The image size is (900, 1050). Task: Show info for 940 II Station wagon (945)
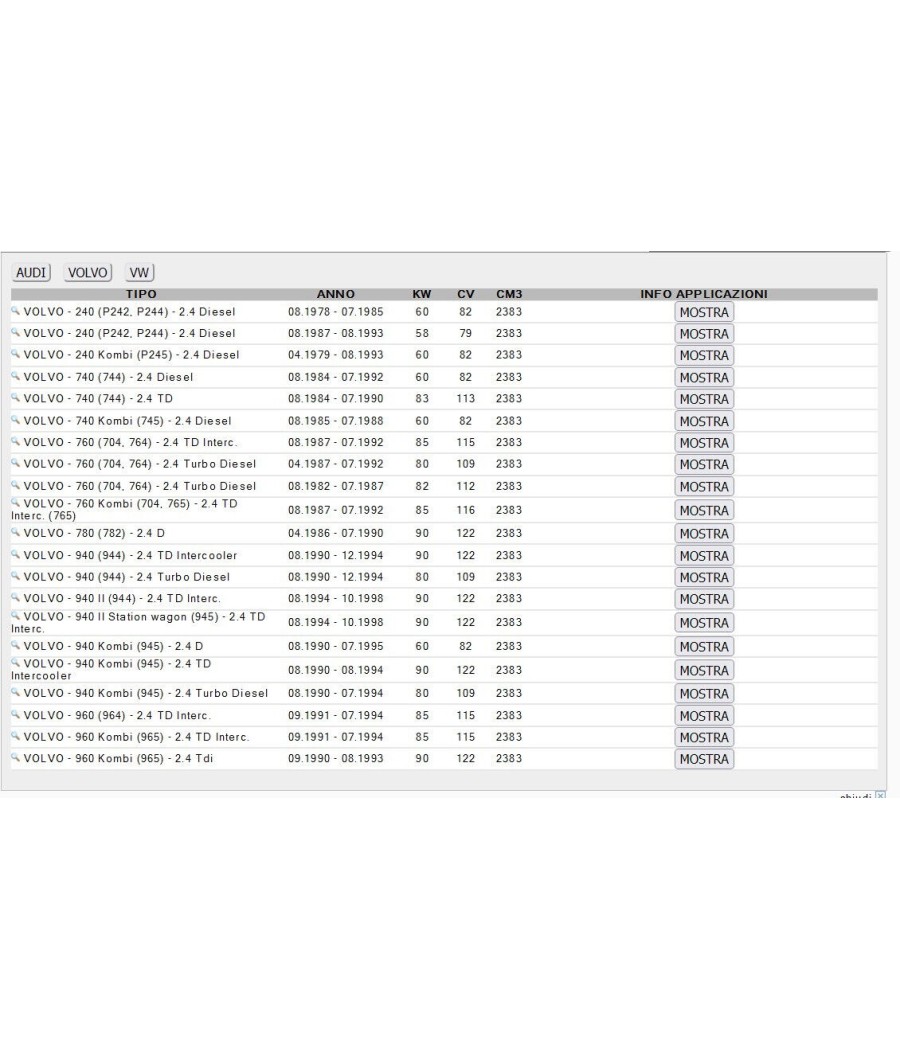pos(704,623)
